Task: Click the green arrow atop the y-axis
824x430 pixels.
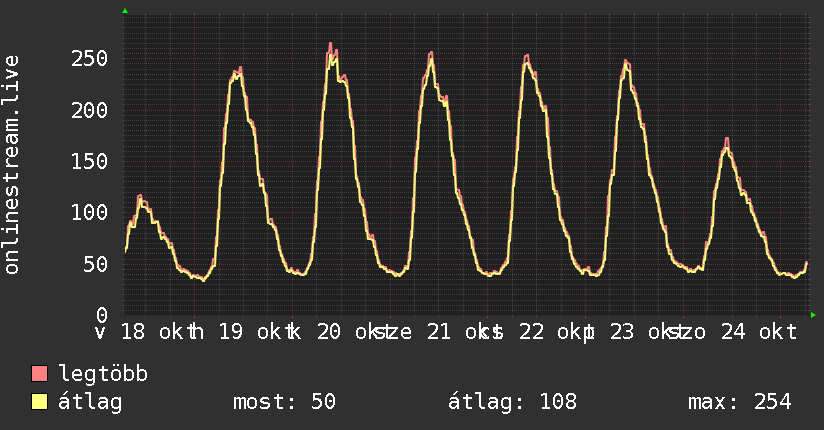Action: (125, 11)
